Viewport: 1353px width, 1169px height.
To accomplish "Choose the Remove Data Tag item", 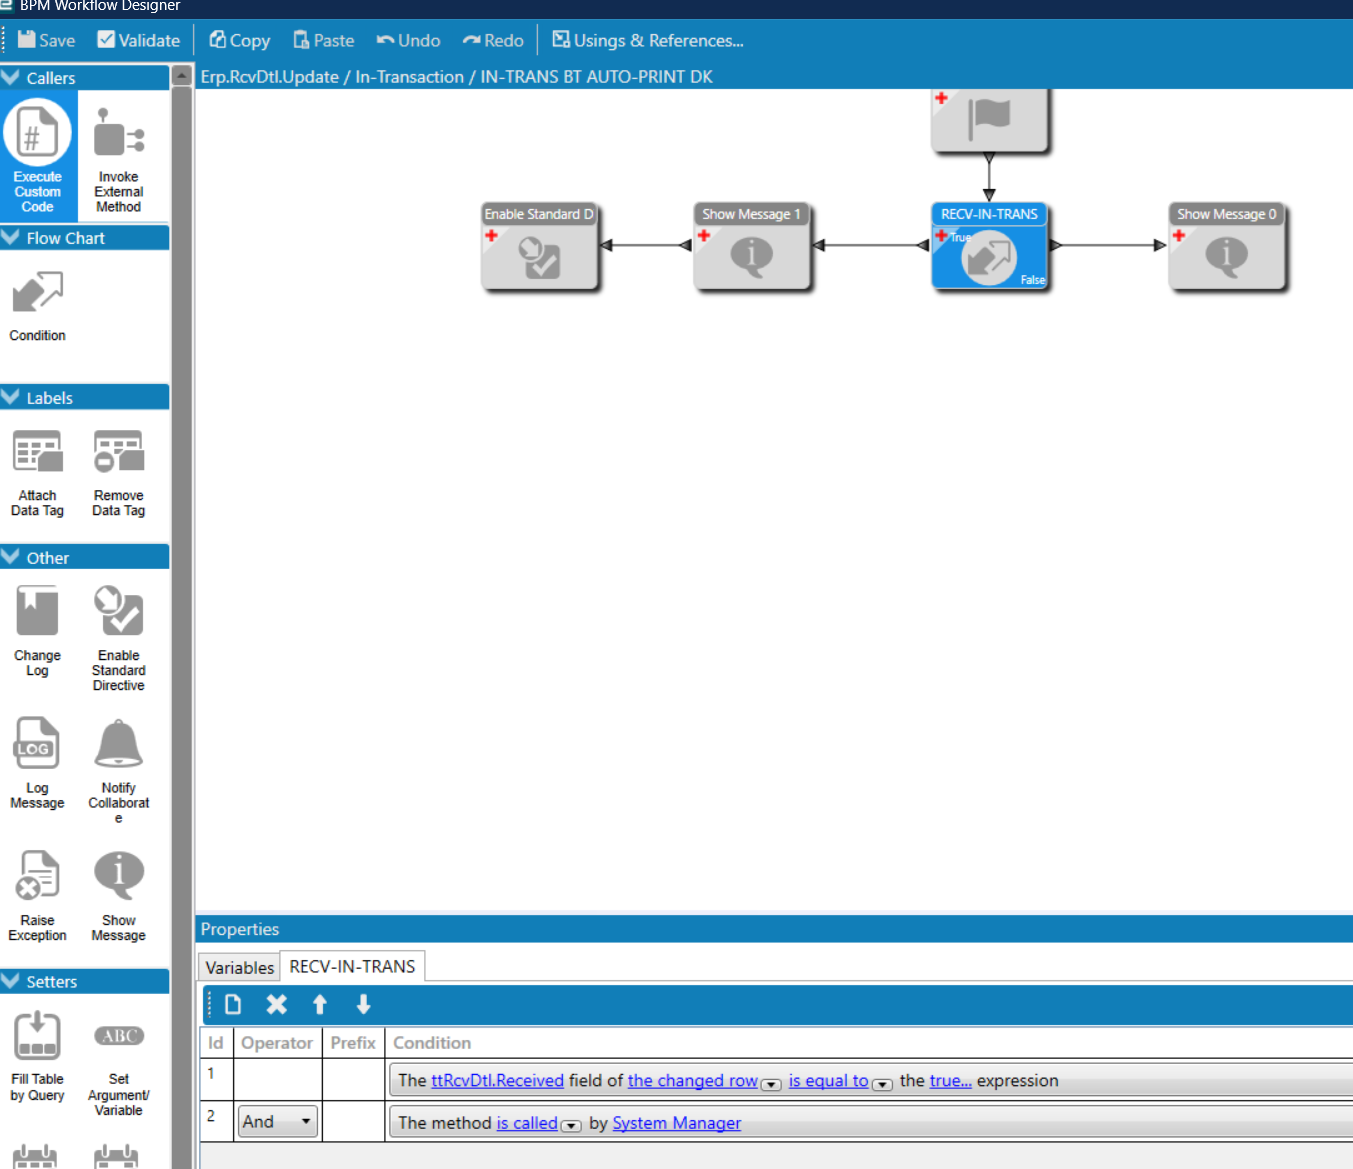I will click(x=119, y=473).
